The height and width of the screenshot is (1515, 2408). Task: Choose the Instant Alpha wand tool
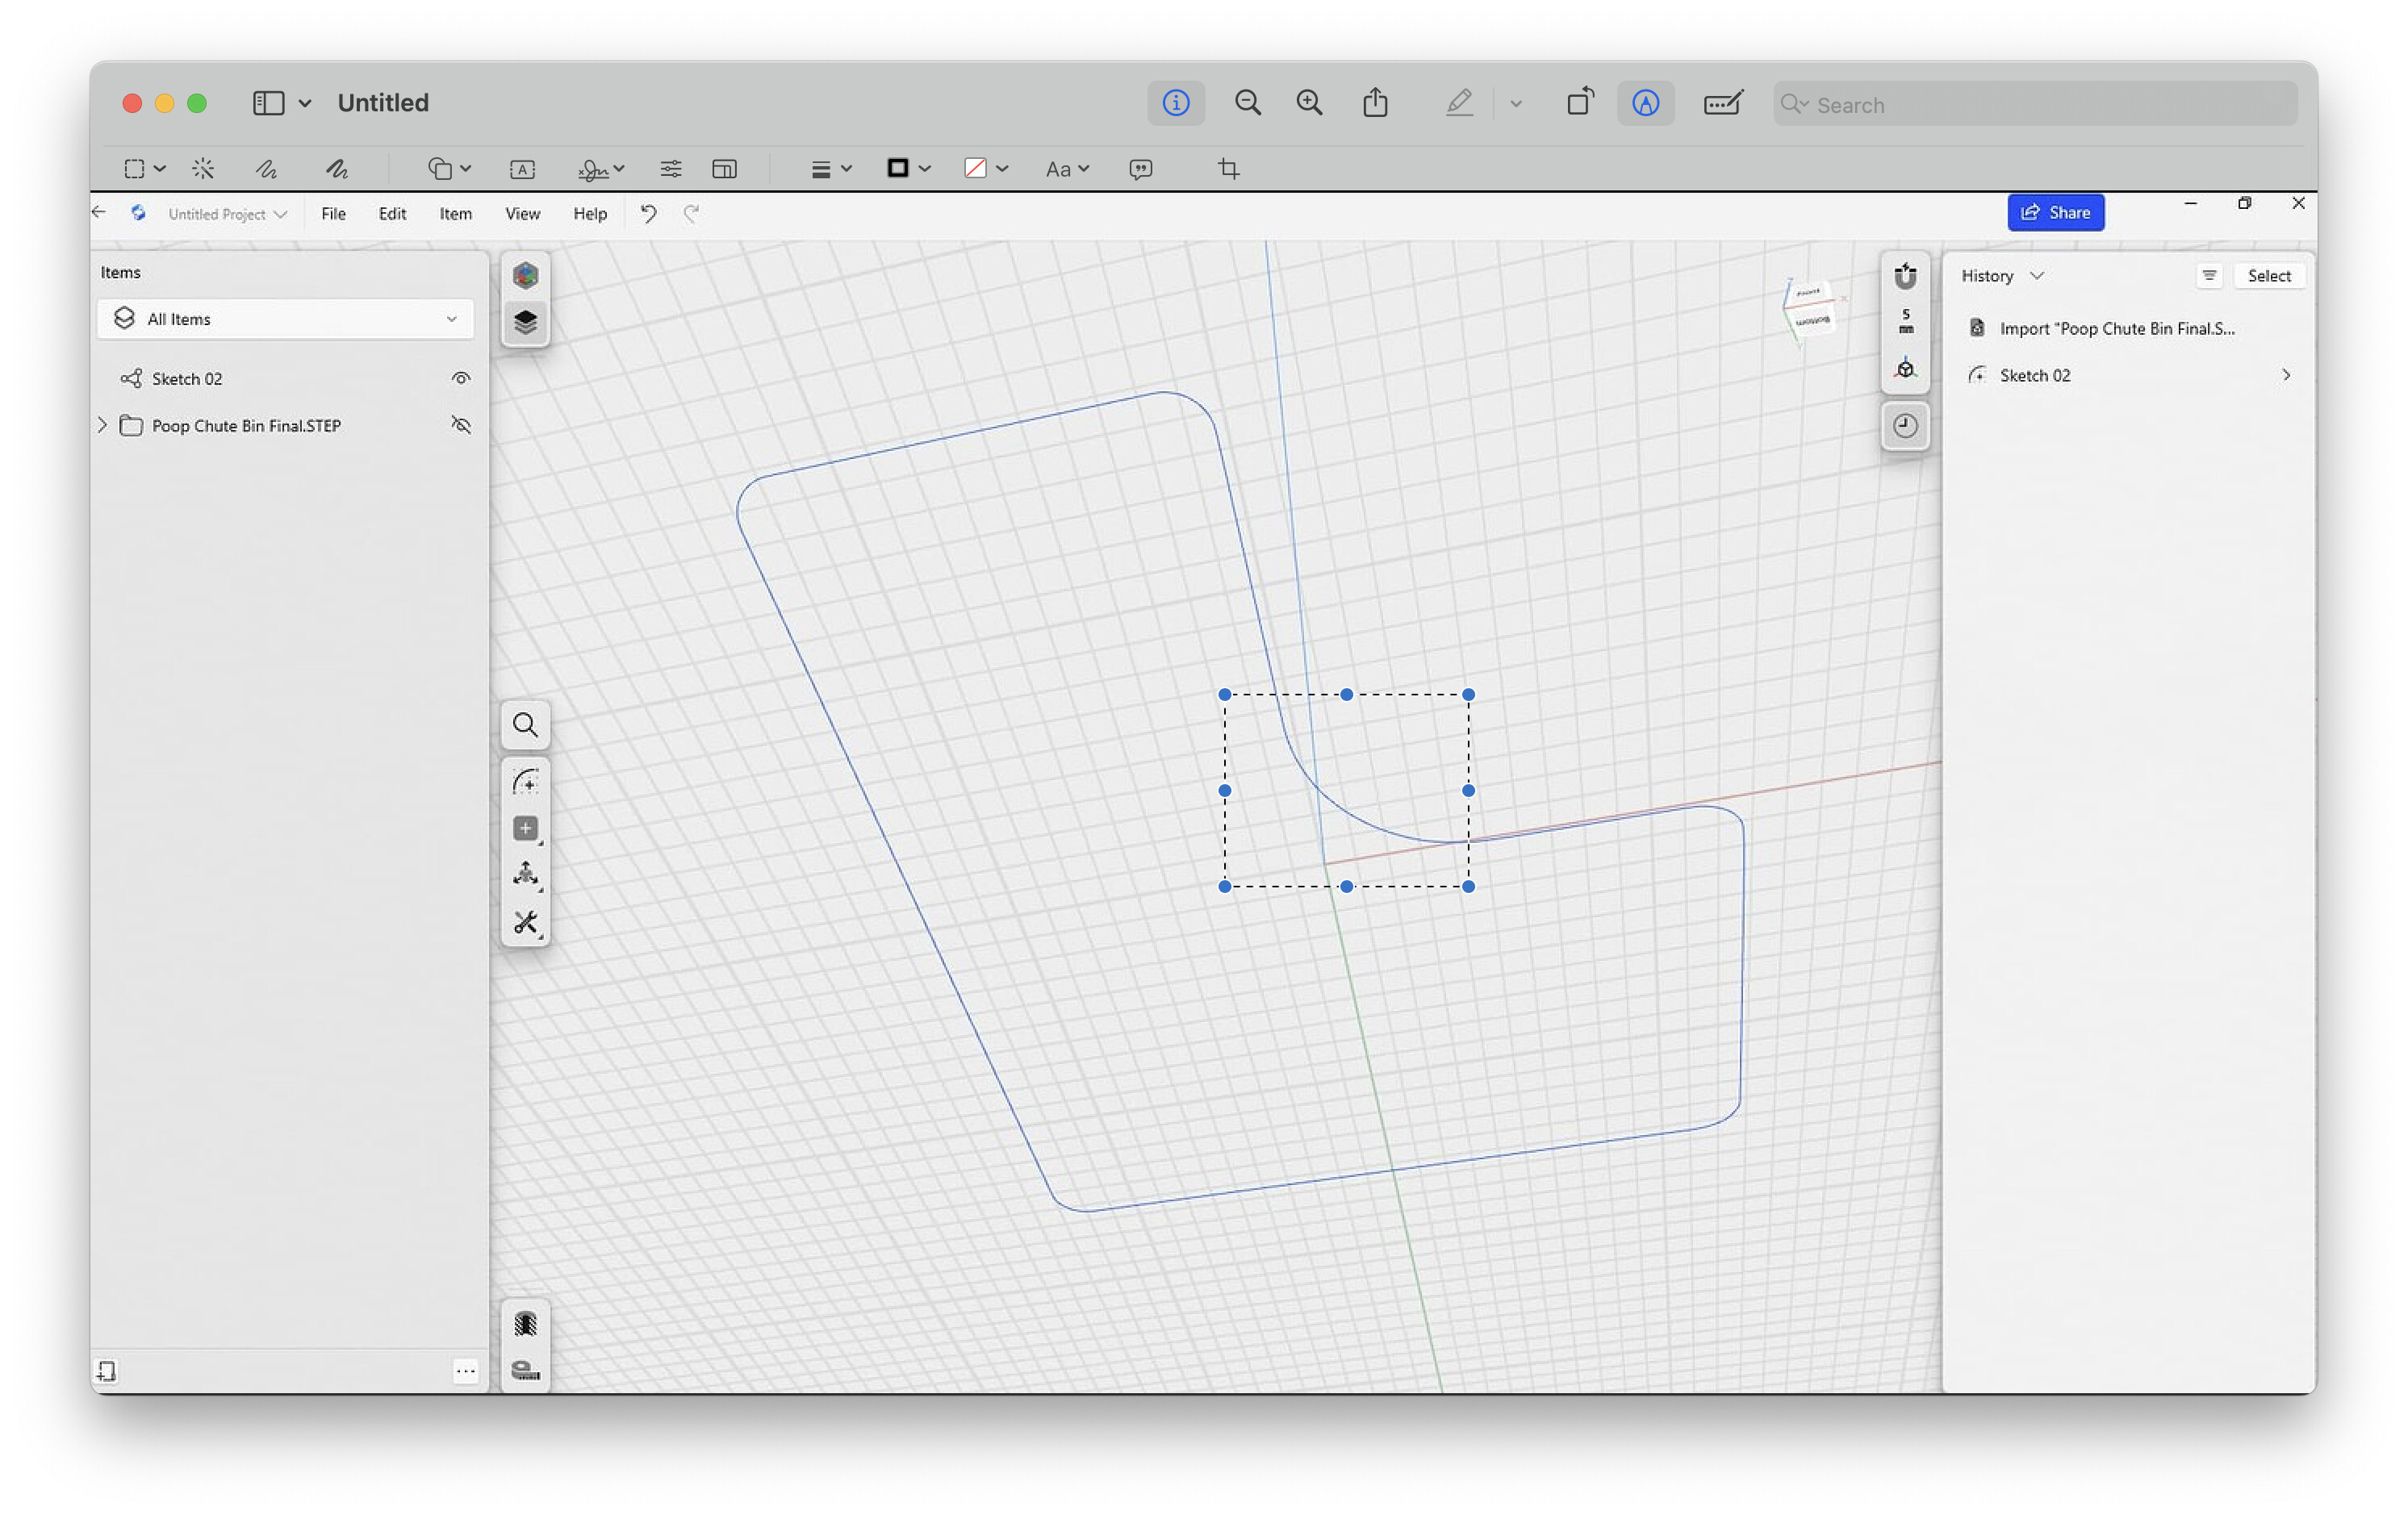[x=203, y=169]
